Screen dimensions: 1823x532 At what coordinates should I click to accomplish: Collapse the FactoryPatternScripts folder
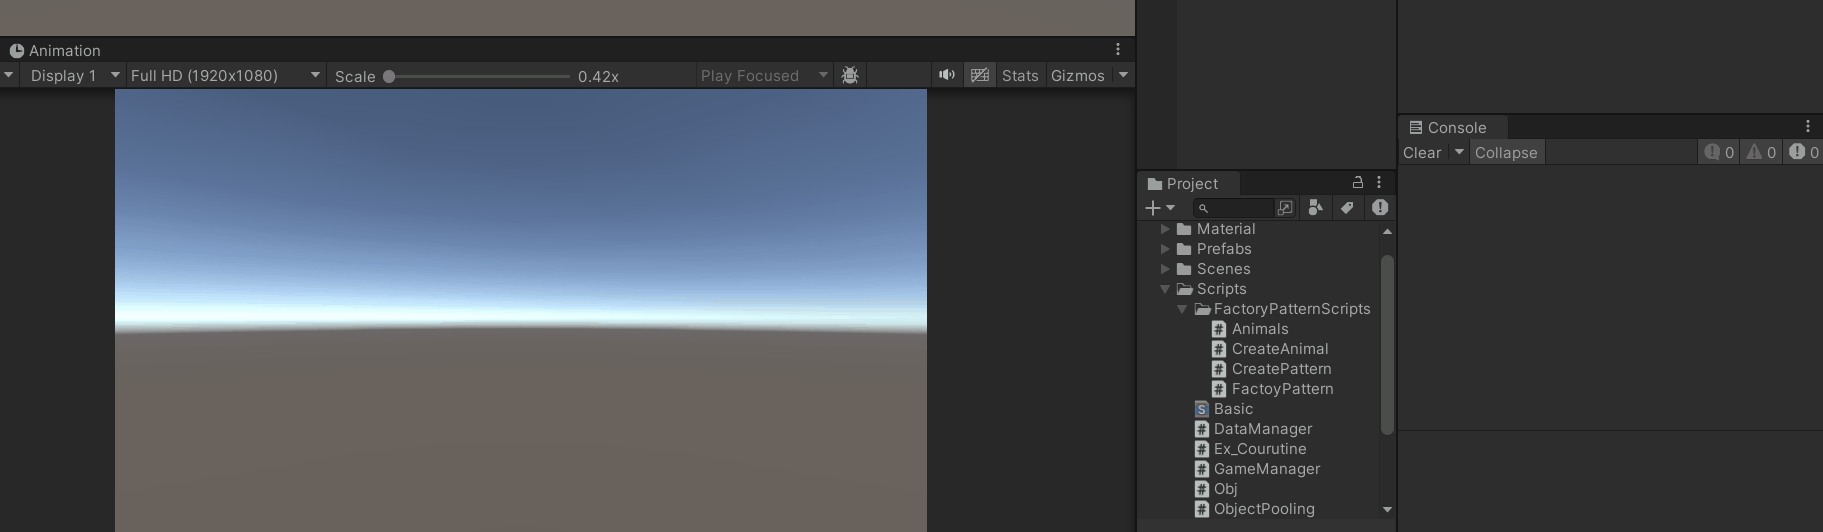point(1182,309)
